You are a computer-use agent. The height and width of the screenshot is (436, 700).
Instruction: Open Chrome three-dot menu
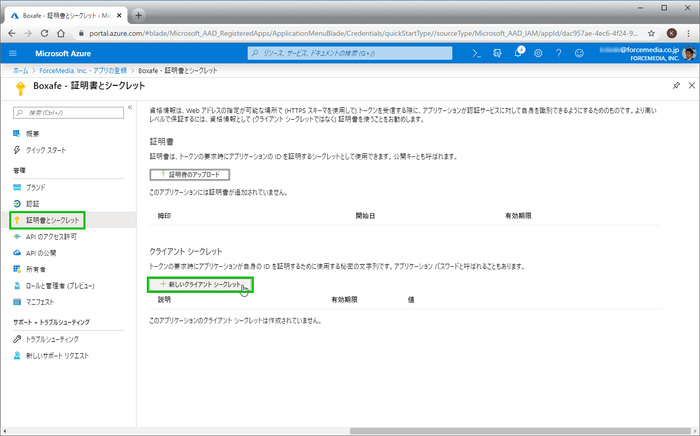click(x=688, y=33)
